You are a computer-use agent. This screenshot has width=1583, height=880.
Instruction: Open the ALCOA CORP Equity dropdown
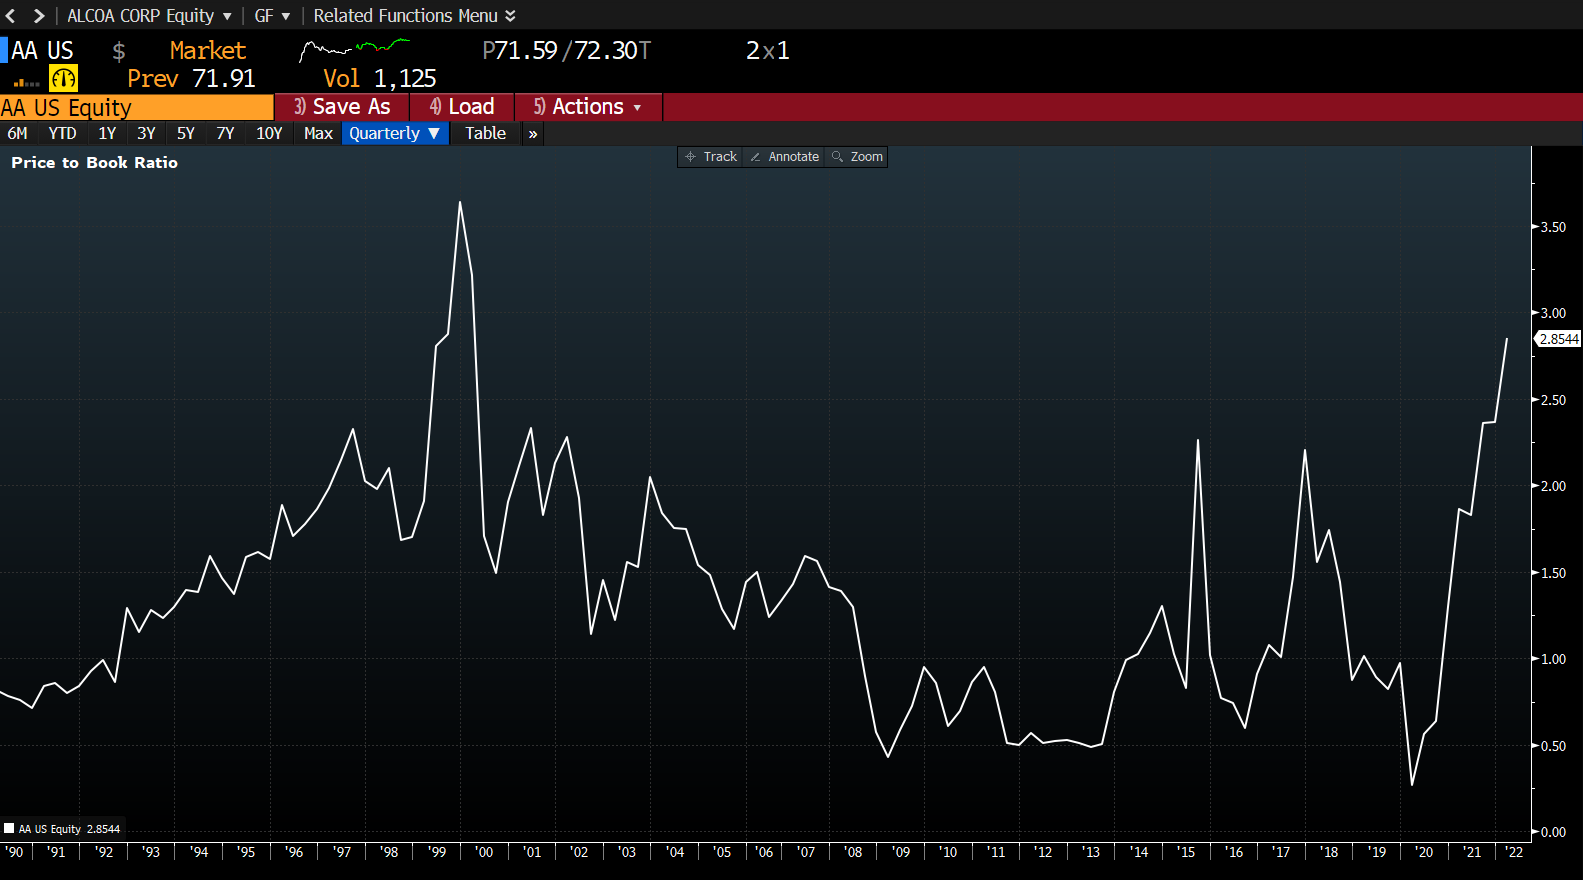click(x=149, y=16)
